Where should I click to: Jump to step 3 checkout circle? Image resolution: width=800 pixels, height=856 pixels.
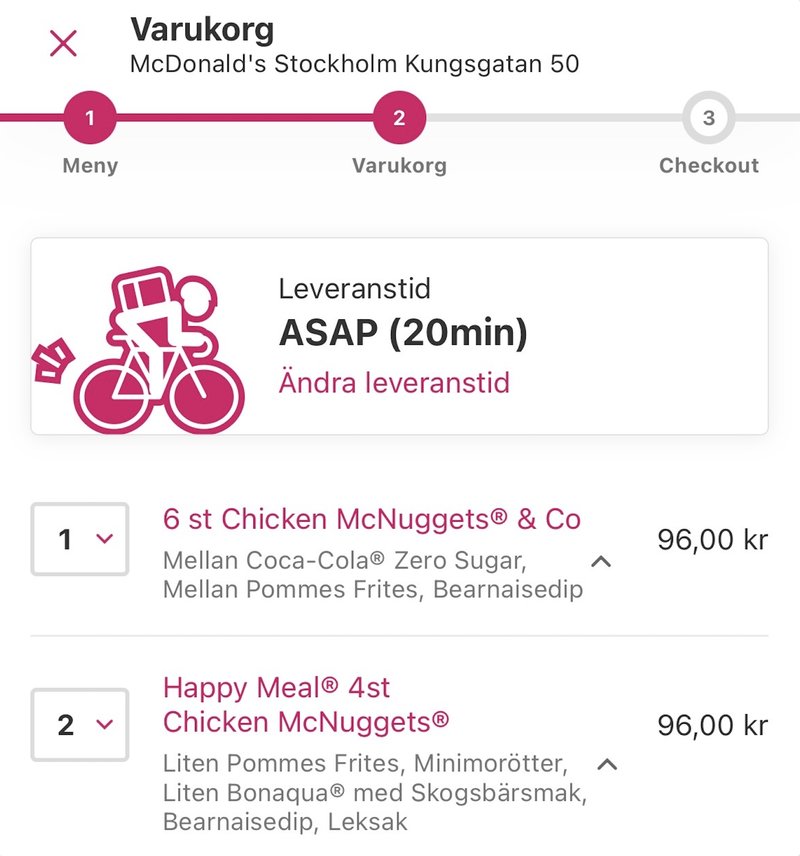[x=708, y=117]
